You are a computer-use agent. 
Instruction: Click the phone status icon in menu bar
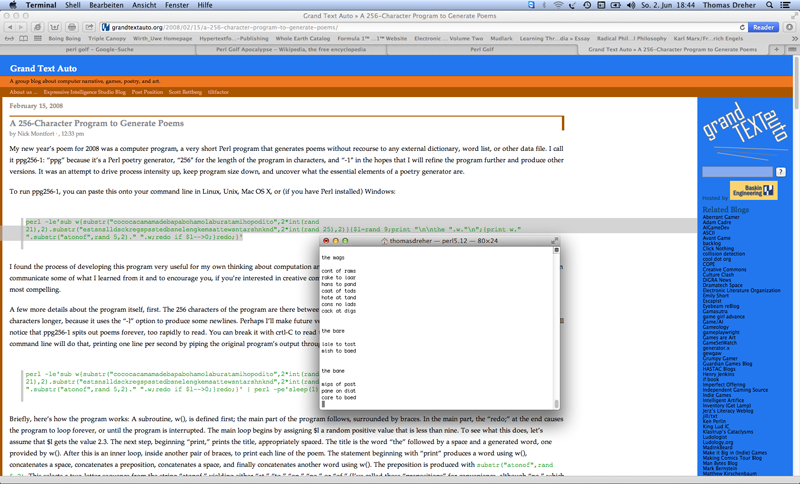[x=572, y=5]
